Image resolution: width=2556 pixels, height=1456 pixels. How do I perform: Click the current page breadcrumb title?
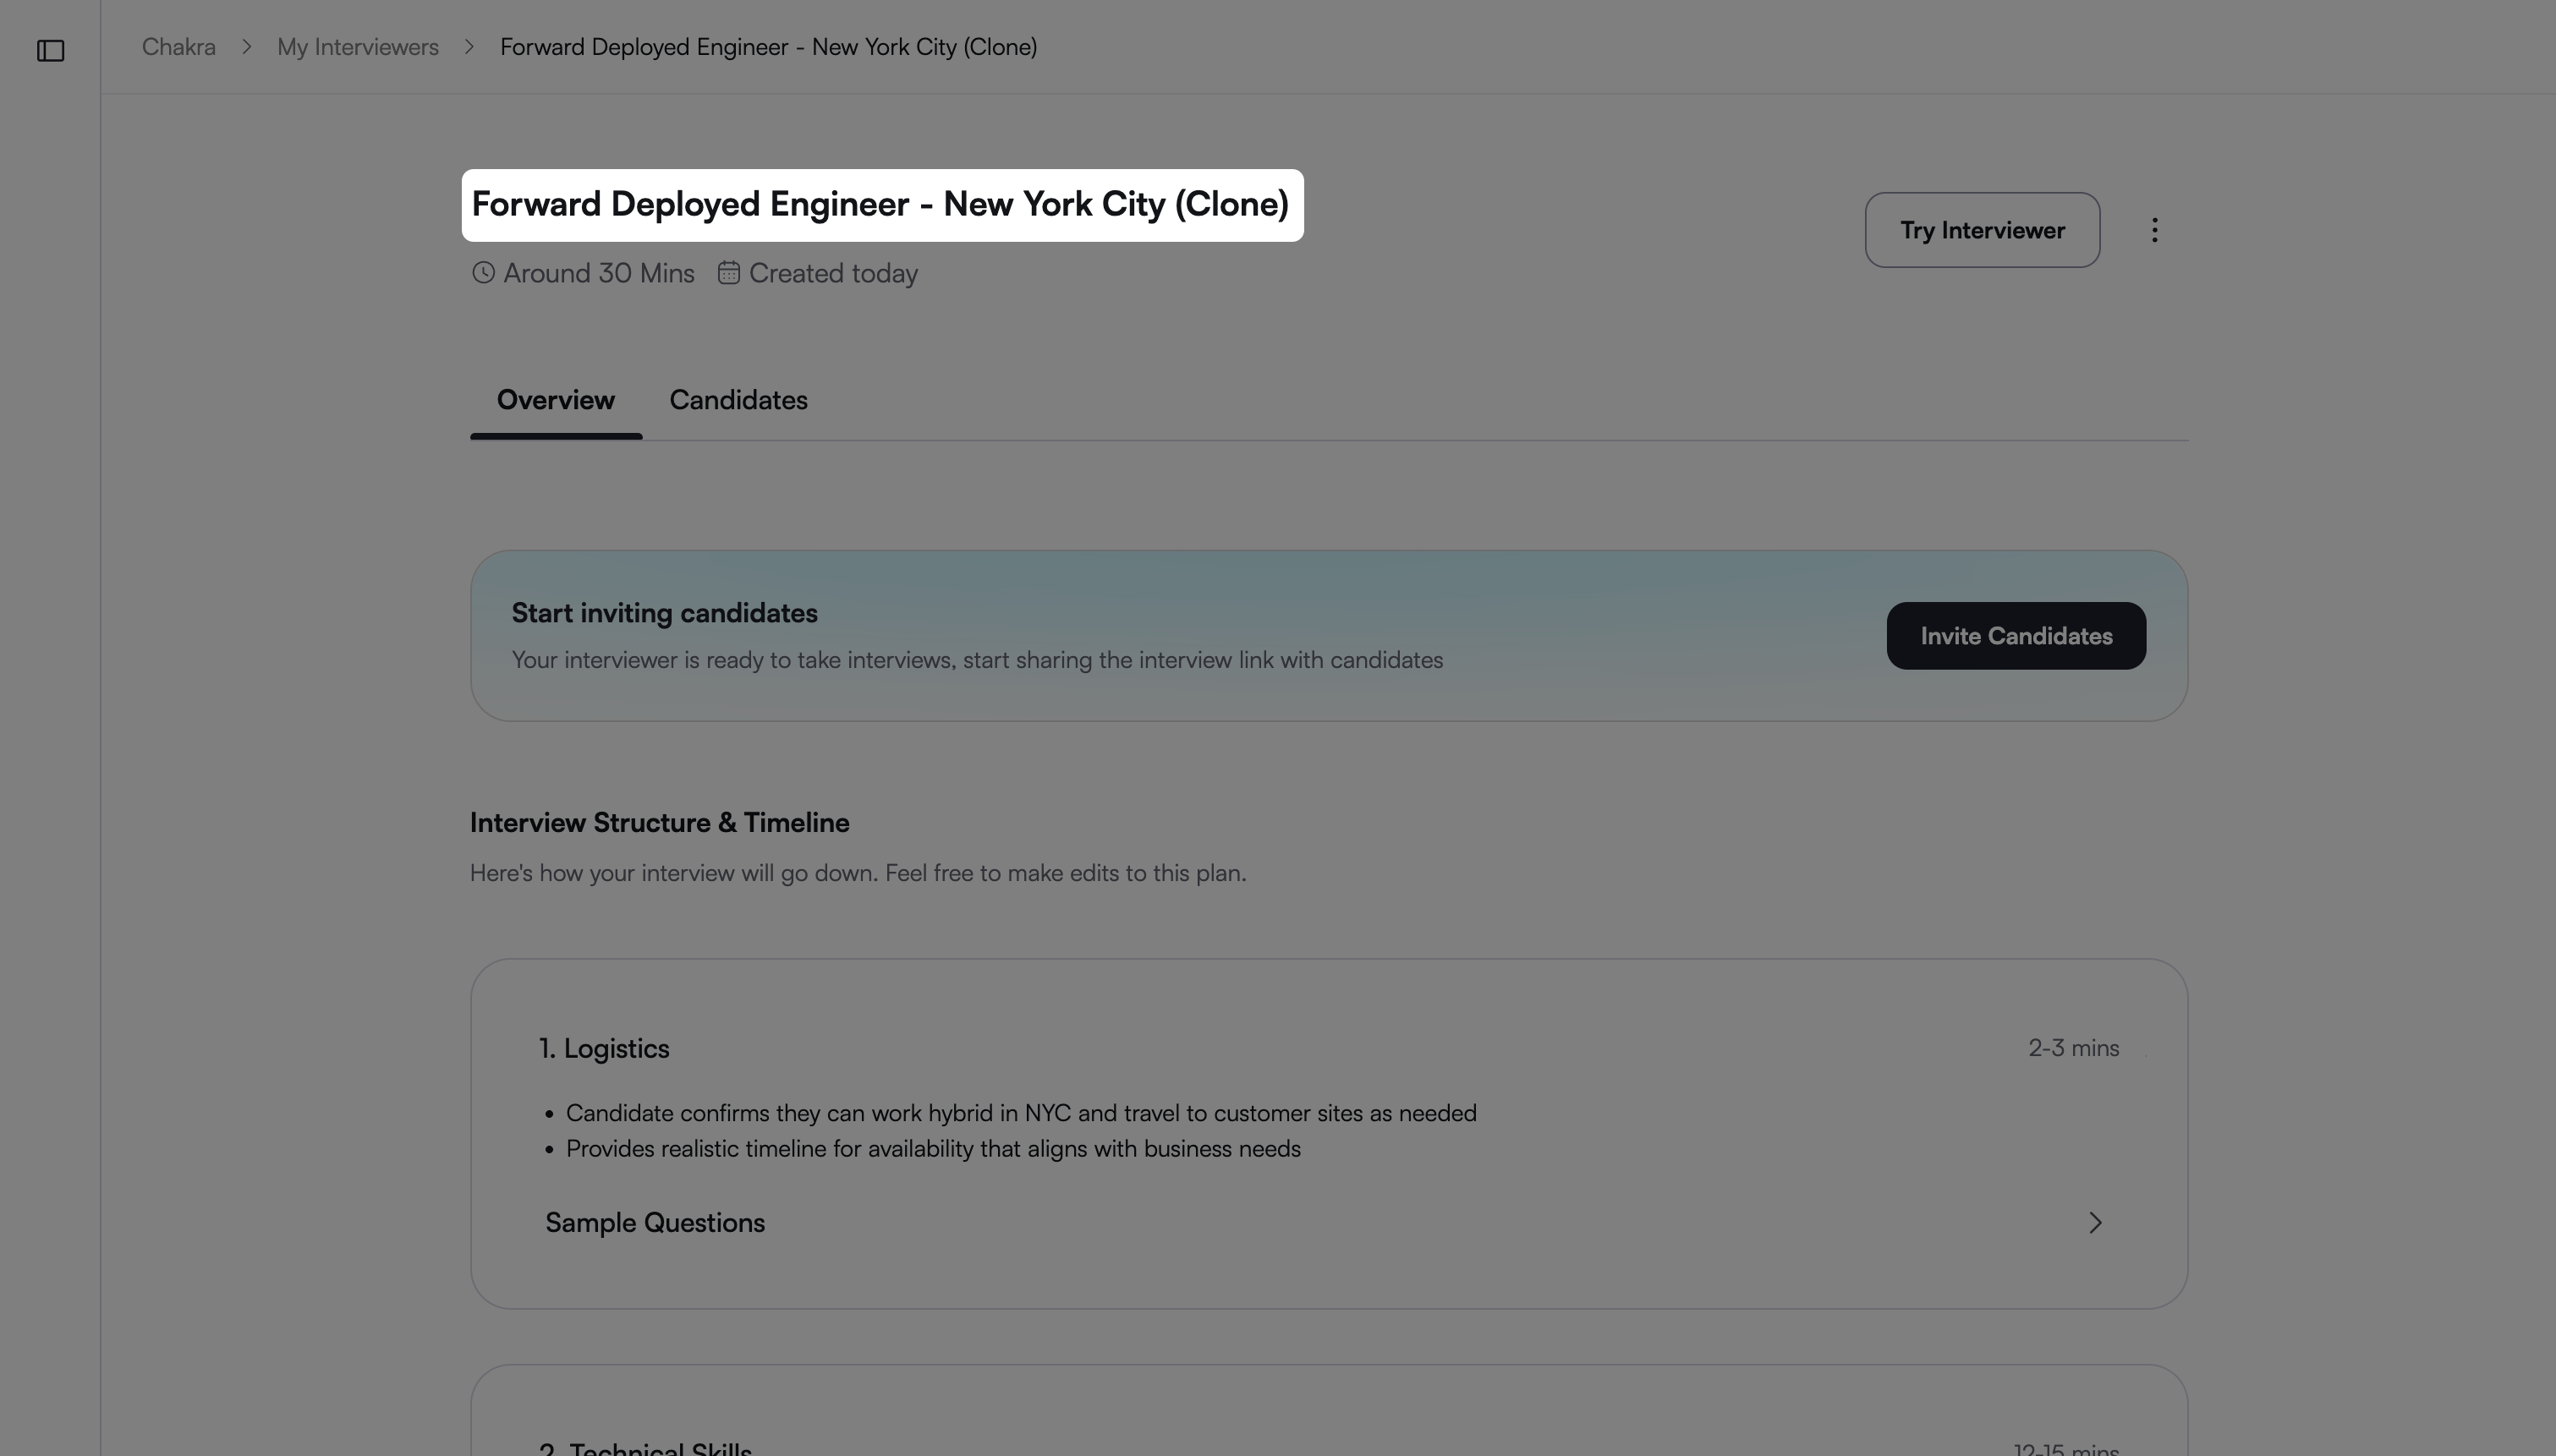click(768, 47)
